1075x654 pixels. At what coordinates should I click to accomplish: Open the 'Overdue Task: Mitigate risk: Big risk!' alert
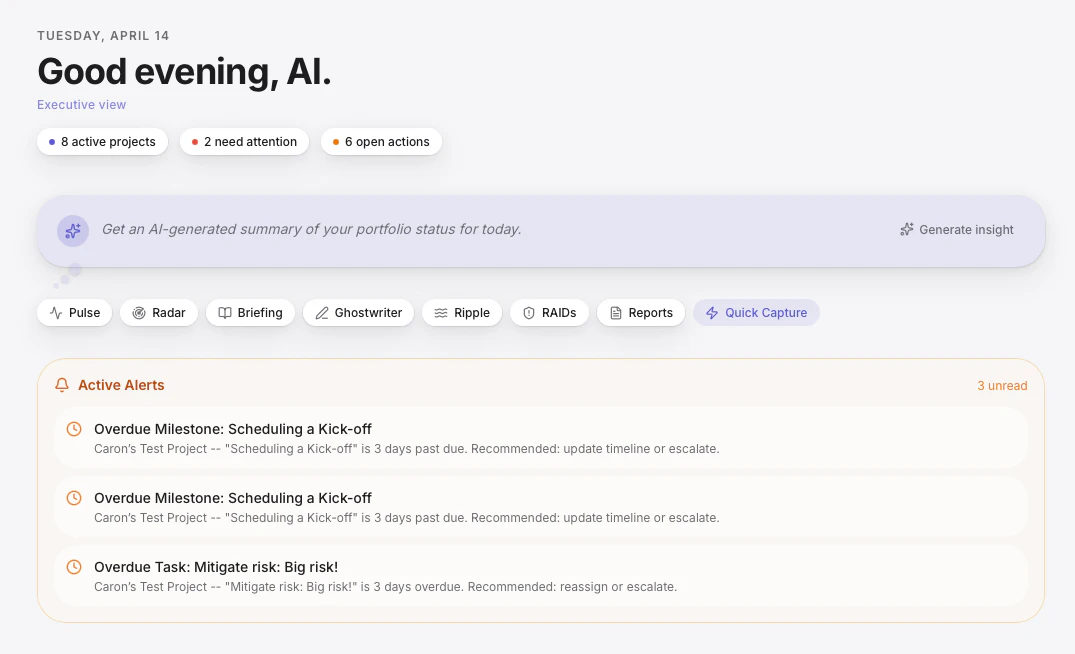(540, 576)
